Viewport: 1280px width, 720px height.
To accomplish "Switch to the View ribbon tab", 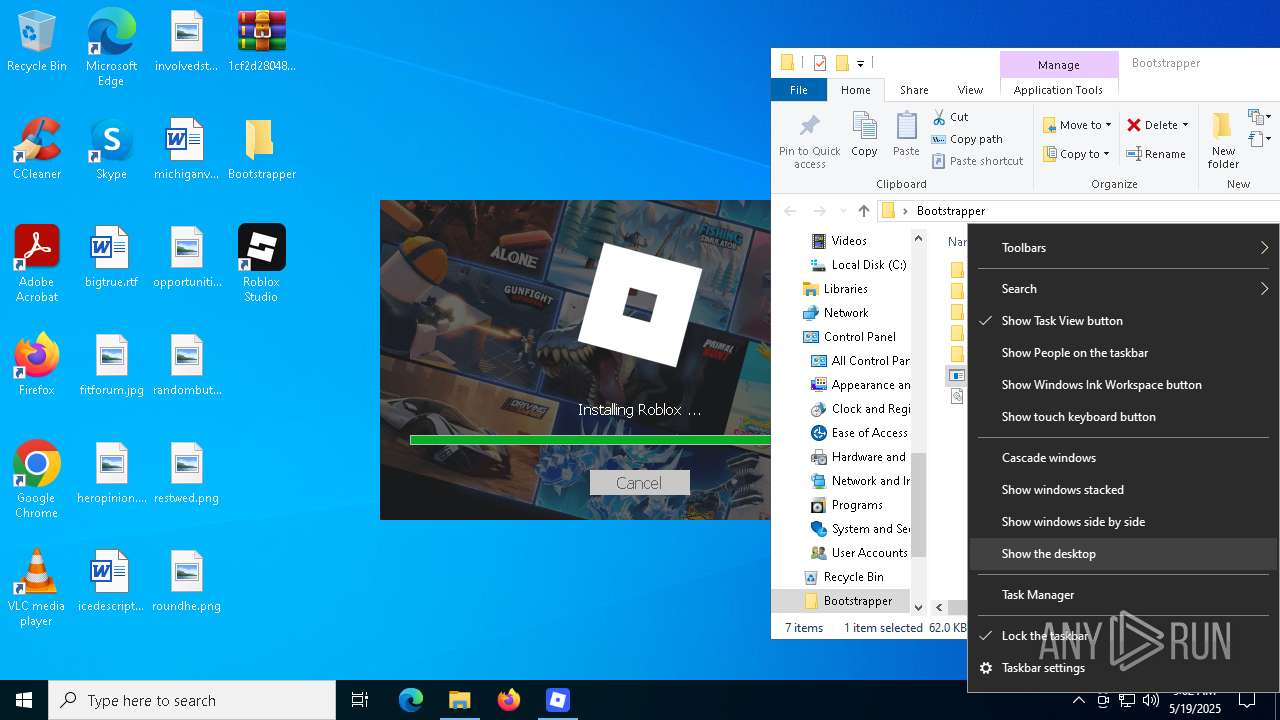I will pyautogui.click(x=970, y=90).
